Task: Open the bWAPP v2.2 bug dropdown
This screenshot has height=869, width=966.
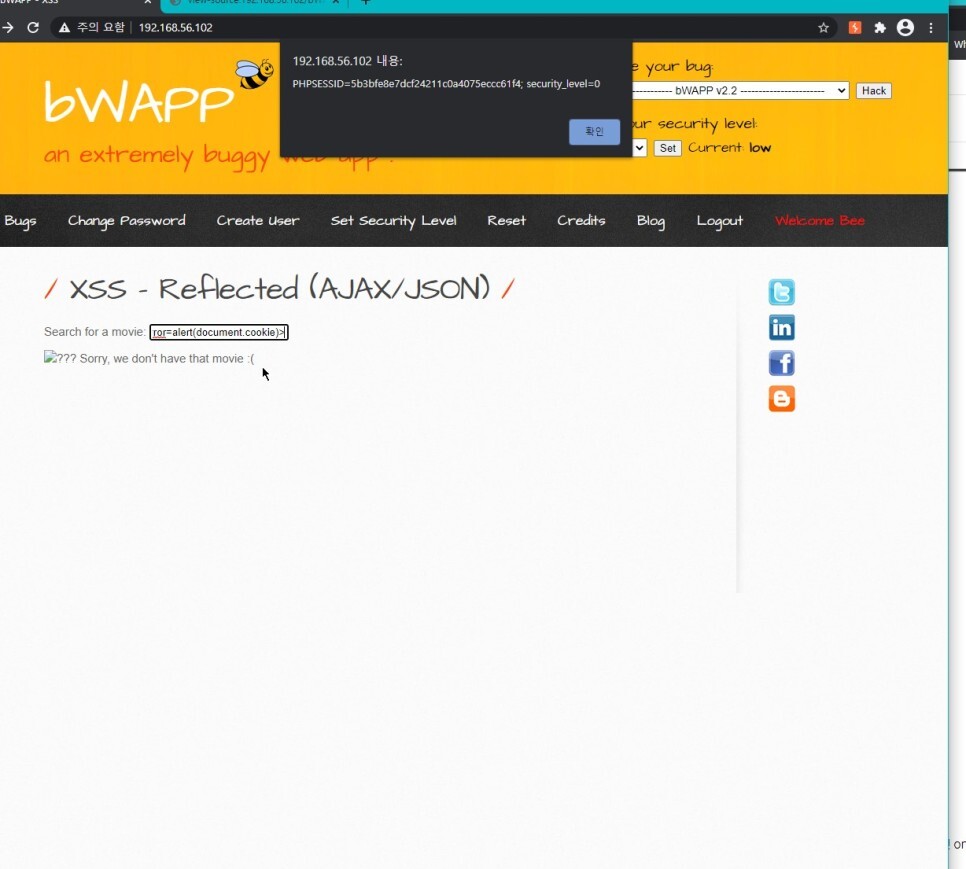Action: [x=741, y=91]
